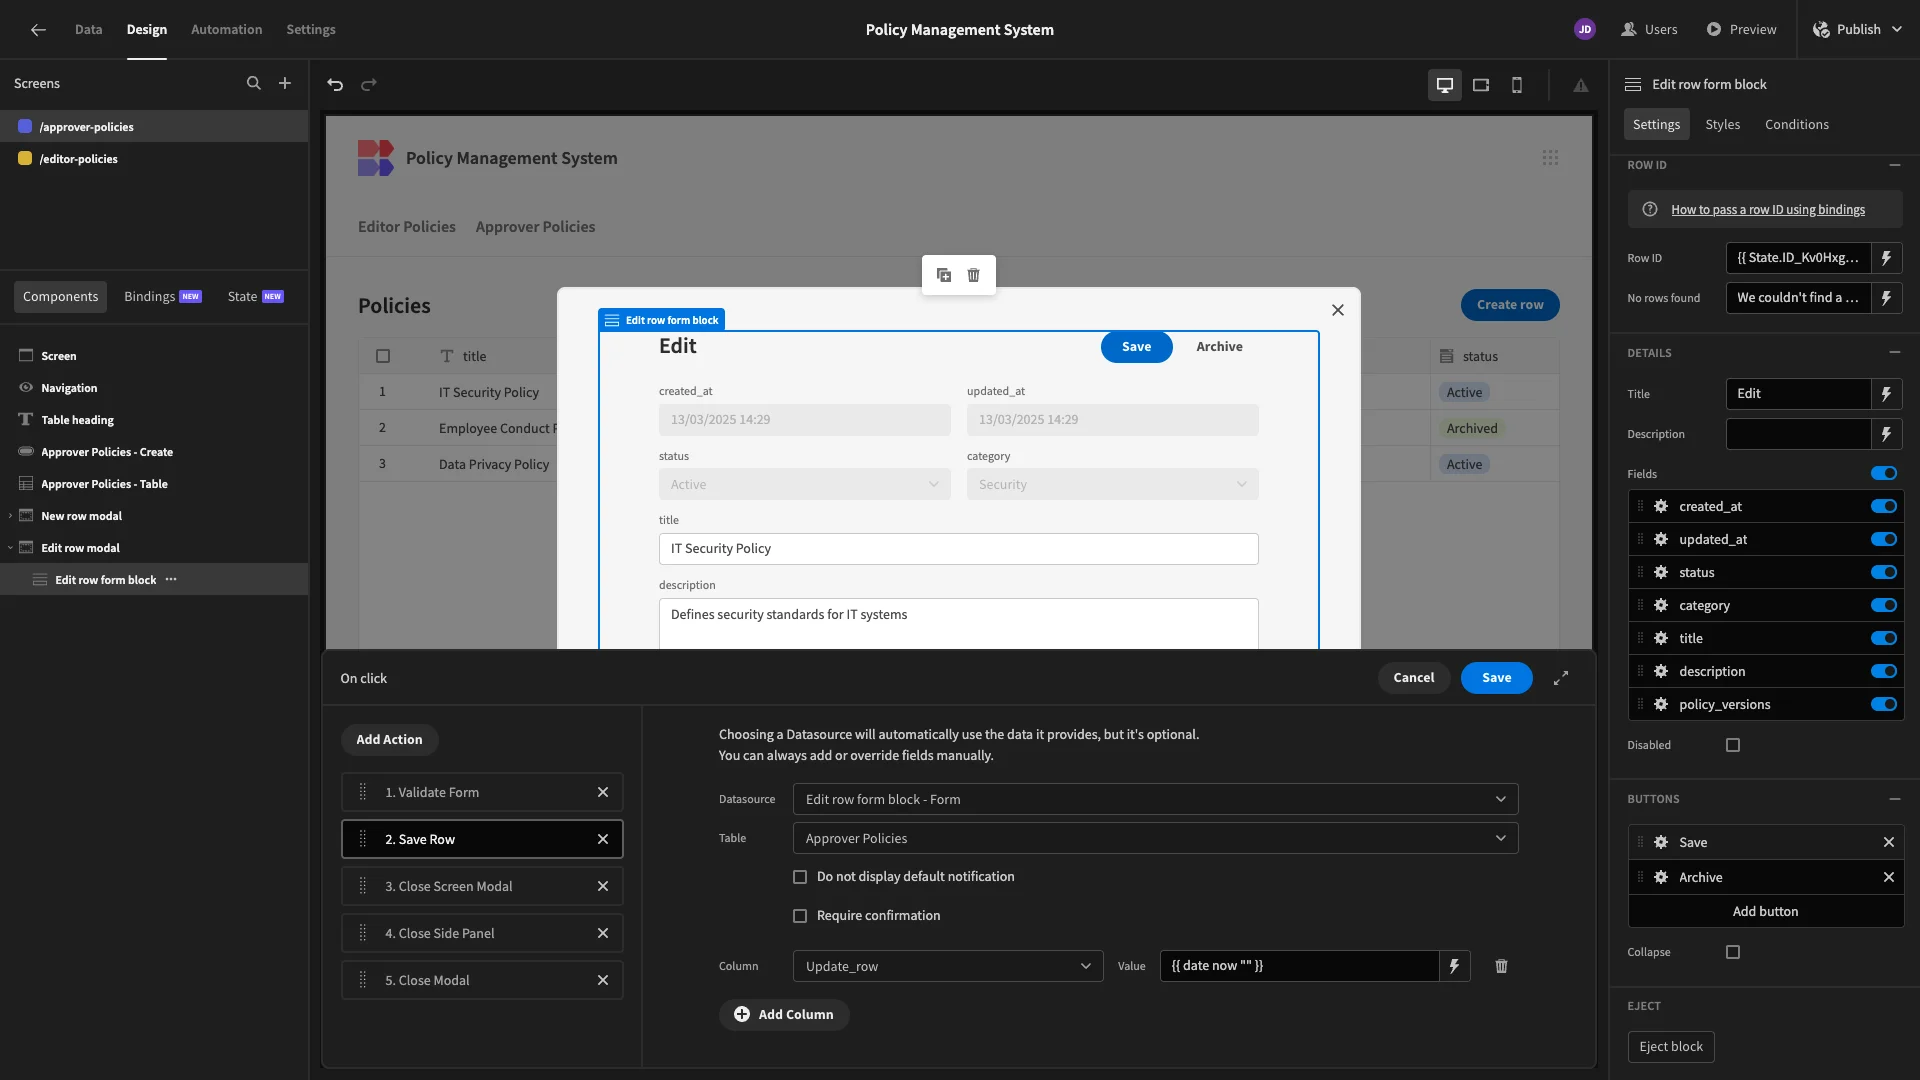Image resolution: width=1920 pixels, height=1080 pixels.
Task: Open the Datasource dropdown
Action: coord(1155,799)
